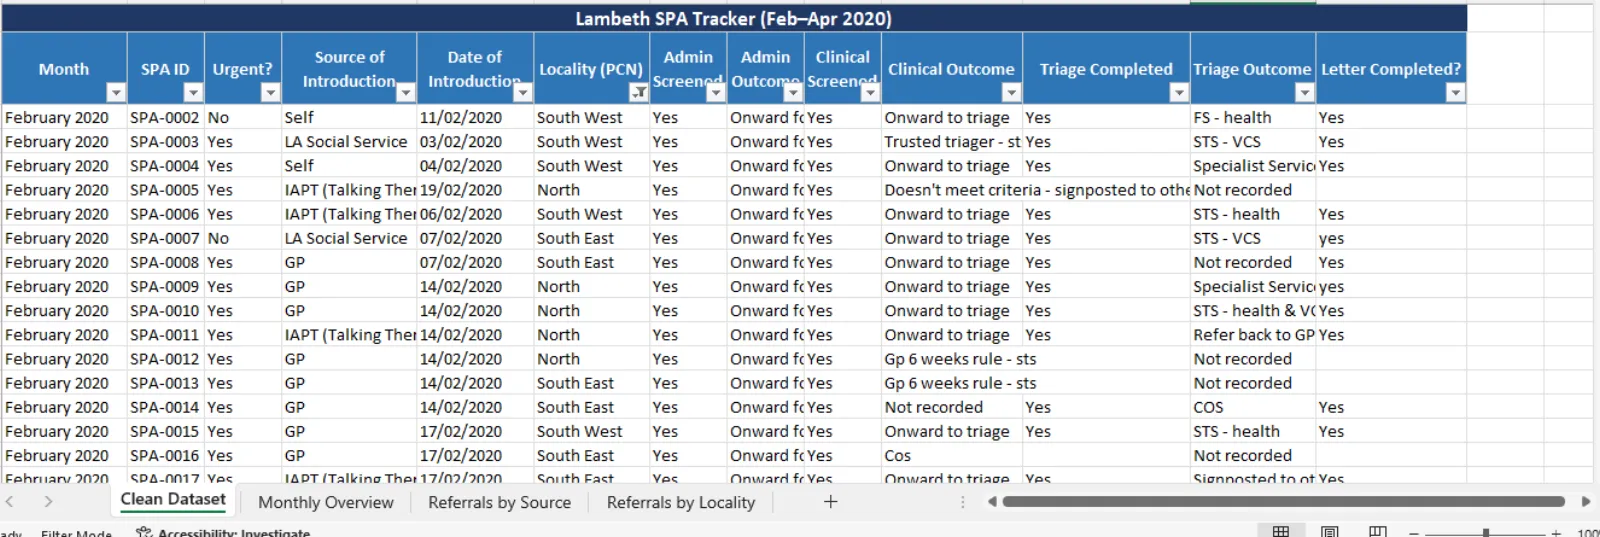Screen dimensions: 1600x537
Task: Switch to the Monthly Overview sheet tab
Action: [x=326, y=502]
